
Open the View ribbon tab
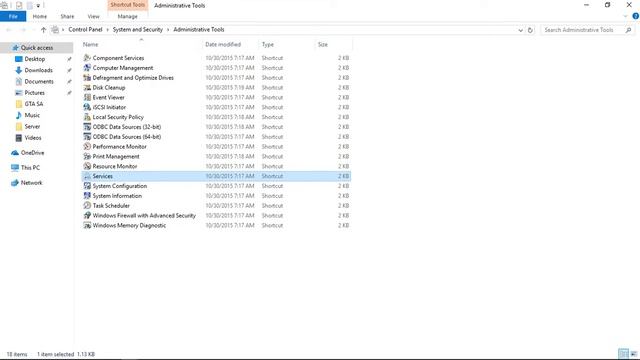(x=93, y=16)
